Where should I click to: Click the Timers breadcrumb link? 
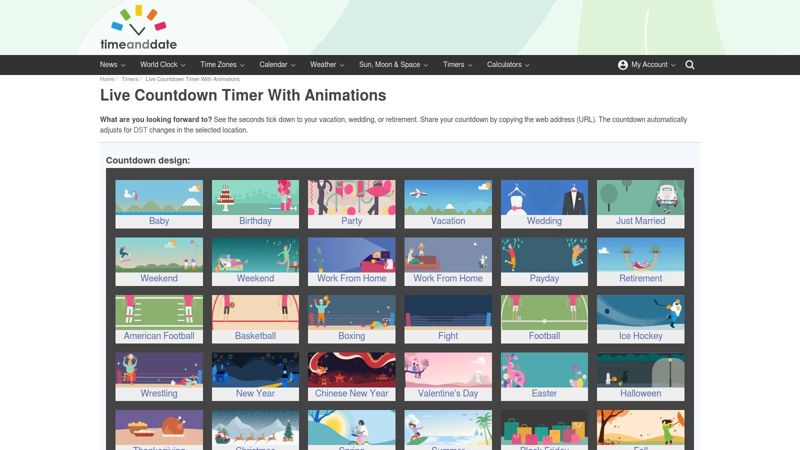129,78
